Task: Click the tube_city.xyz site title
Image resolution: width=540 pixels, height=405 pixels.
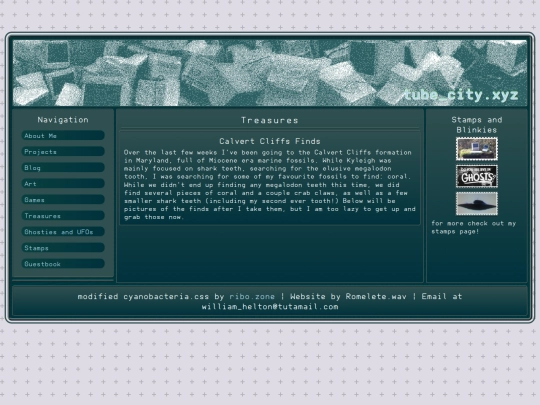Action: click(x=461, y=95)
